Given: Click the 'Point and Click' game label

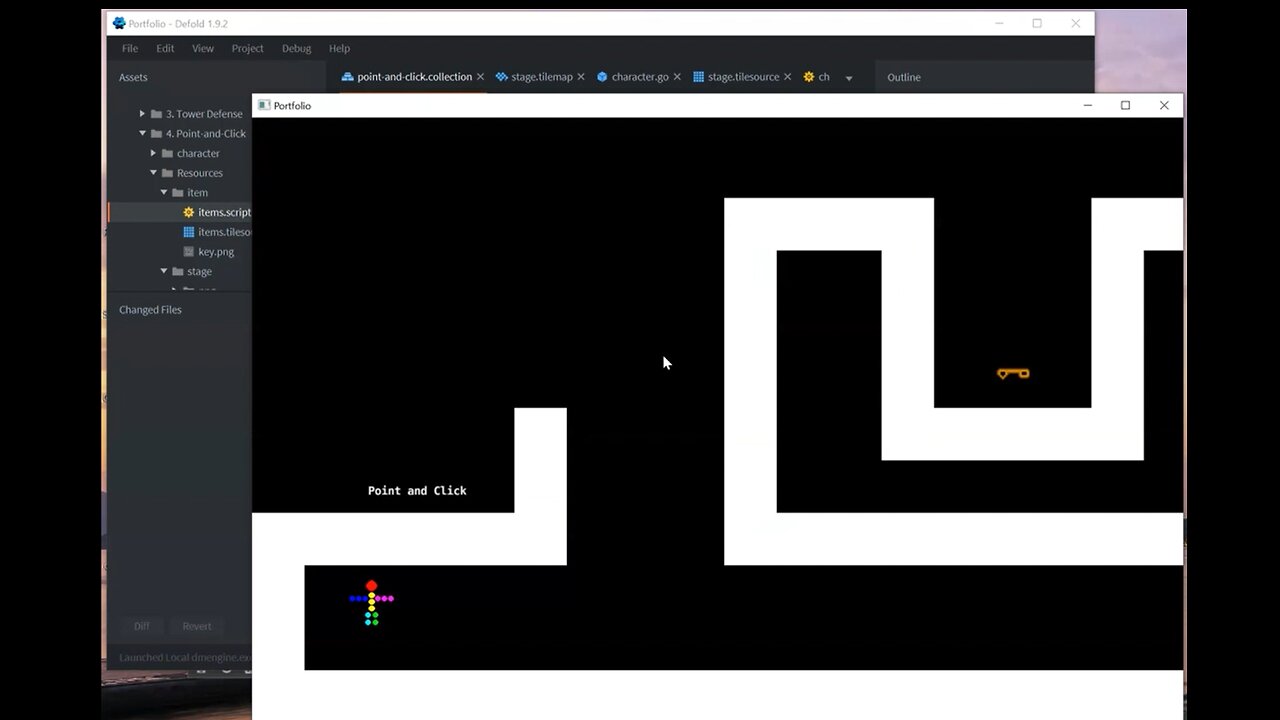Looking at the screenshot, I should click(x=417, y=491).
